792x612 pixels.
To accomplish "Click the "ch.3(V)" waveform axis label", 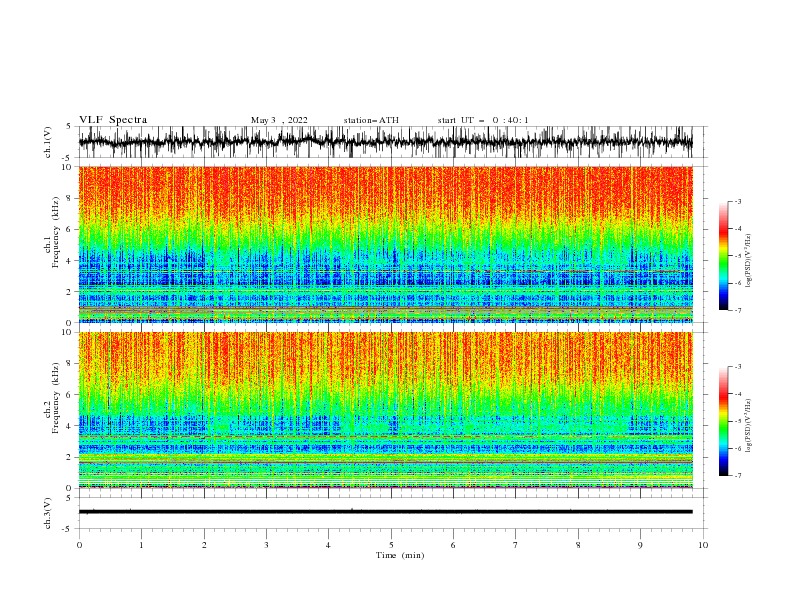I will tap(48, 513).
